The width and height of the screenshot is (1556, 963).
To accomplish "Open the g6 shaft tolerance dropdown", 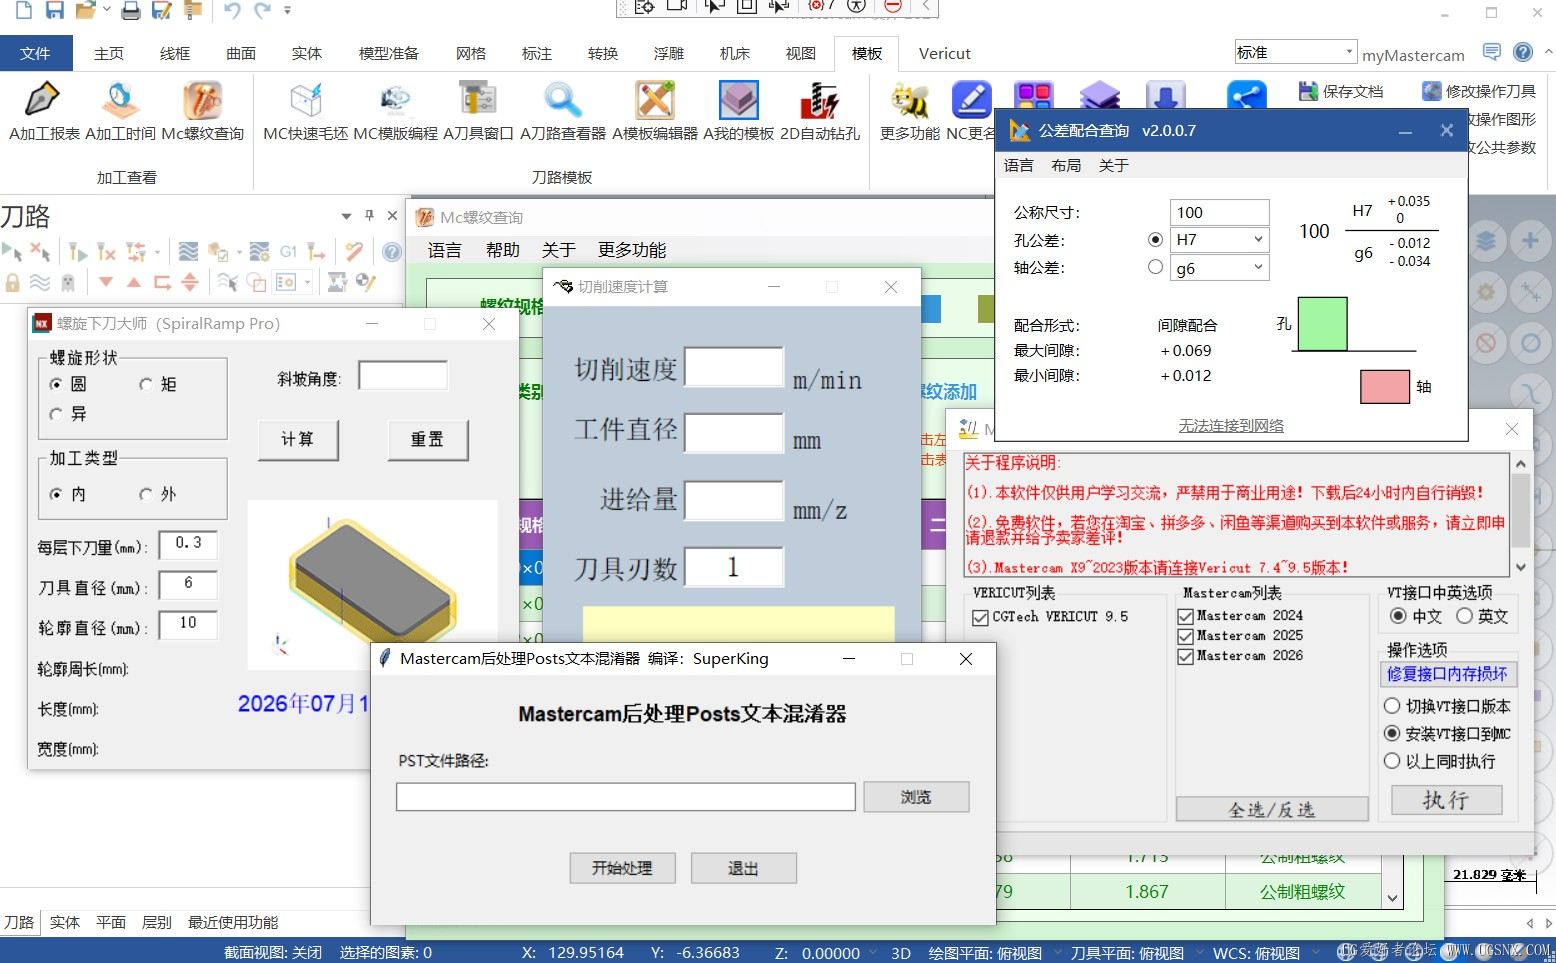I will point(1258,268).
